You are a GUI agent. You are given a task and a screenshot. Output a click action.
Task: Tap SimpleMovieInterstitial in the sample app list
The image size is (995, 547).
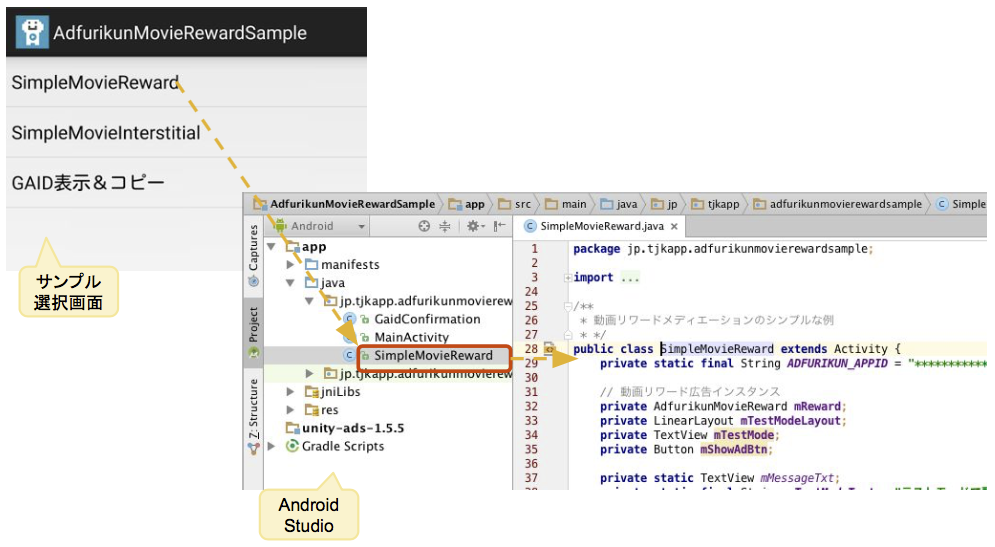click(187, 133)
